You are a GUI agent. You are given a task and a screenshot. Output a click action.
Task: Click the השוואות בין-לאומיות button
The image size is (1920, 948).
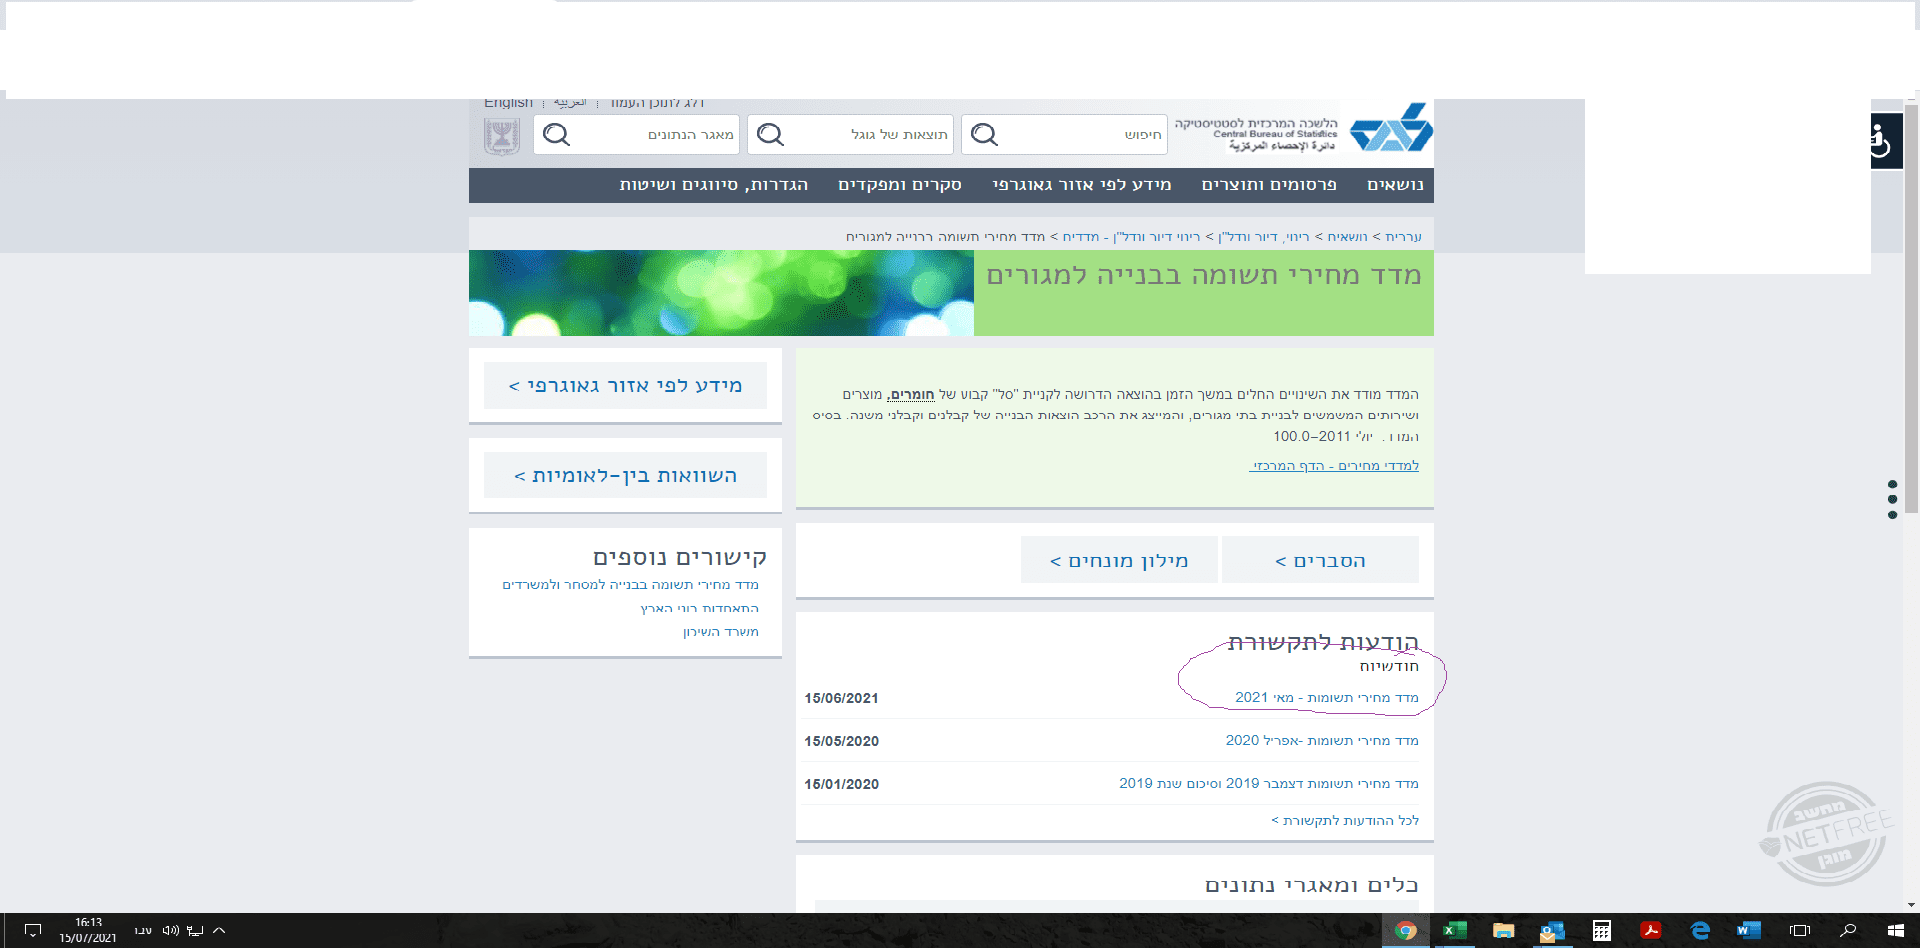click(625, 475)
